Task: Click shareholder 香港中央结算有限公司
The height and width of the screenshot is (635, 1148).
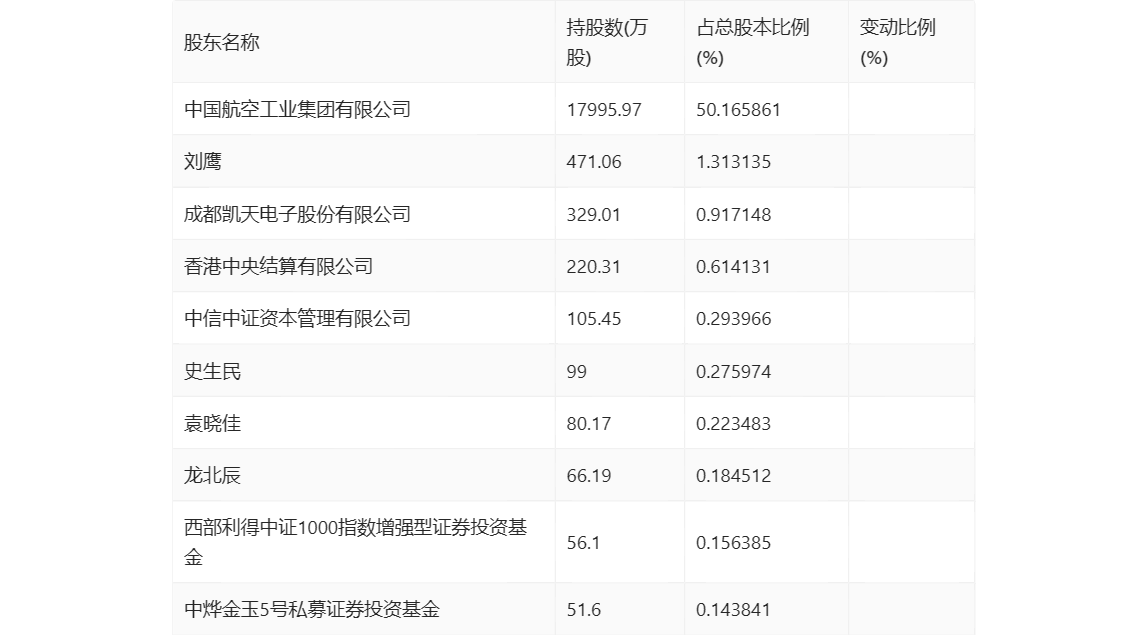Action: tap(278, 266)
